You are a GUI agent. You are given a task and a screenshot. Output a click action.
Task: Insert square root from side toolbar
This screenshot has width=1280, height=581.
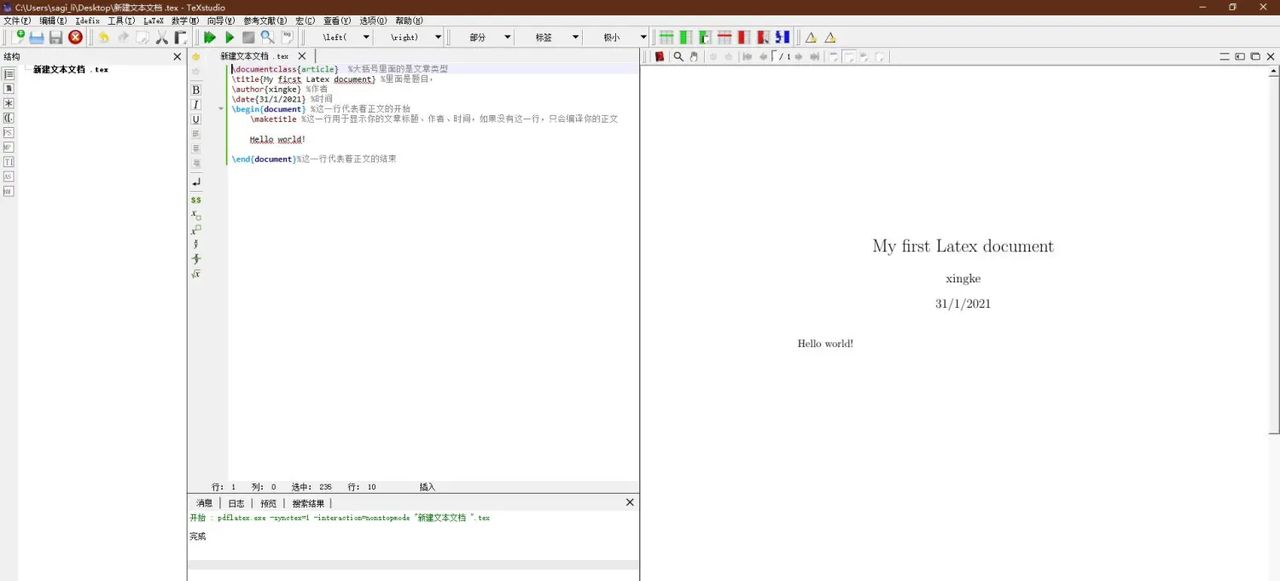(x=196, y=274)
